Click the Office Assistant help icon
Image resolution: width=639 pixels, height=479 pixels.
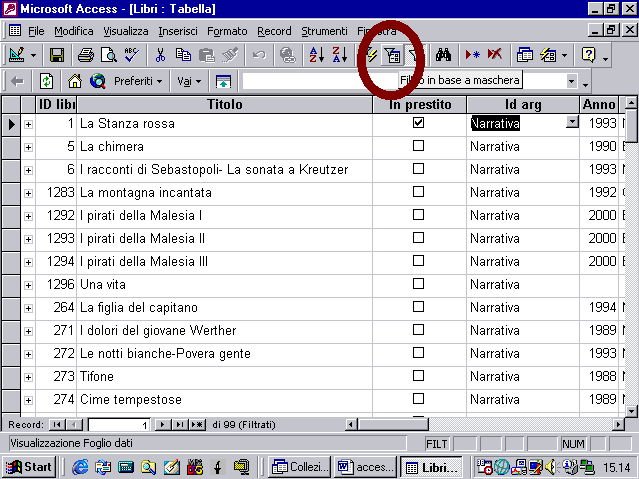588,55
